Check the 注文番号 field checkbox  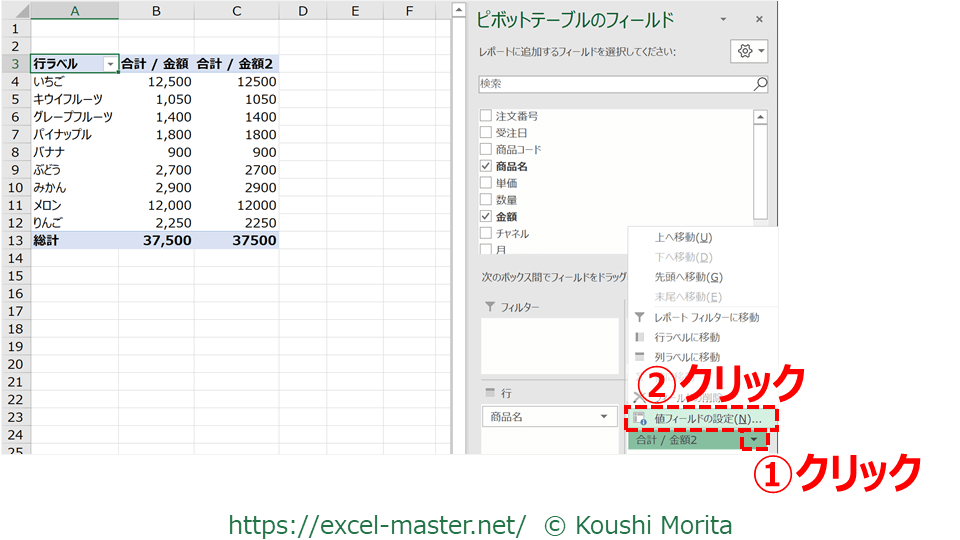[486, 116]
